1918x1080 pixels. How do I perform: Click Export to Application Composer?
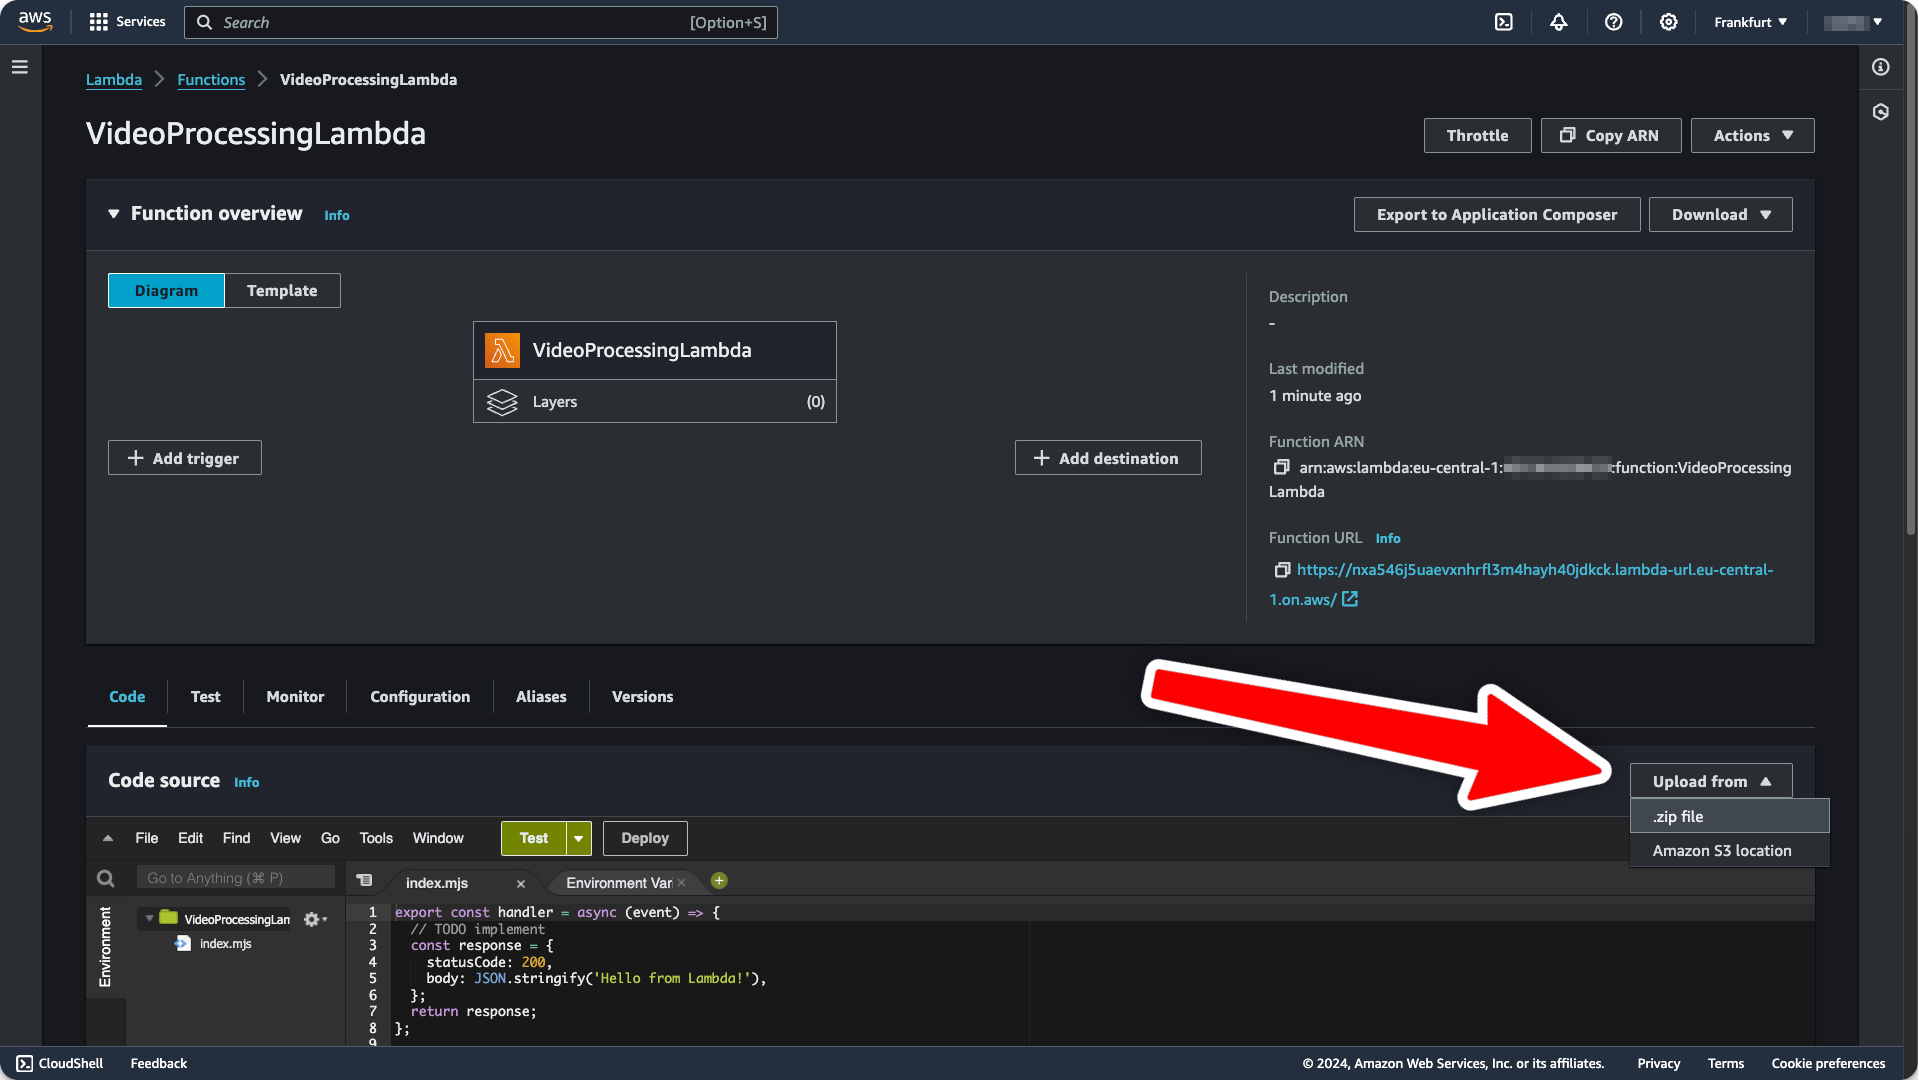[x=1496, y=215]
